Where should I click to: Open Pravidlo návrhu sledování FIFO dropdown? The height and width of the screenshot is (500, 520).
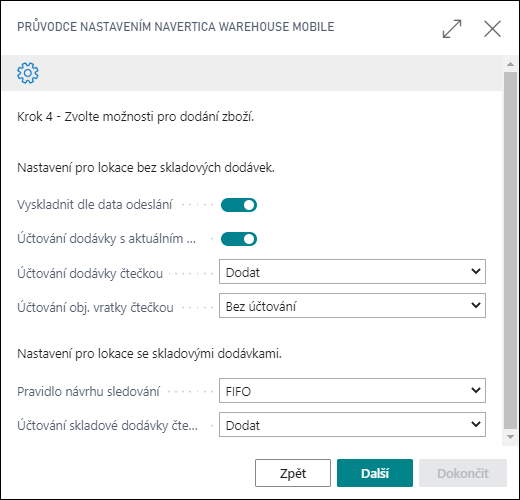click(352, 391)
